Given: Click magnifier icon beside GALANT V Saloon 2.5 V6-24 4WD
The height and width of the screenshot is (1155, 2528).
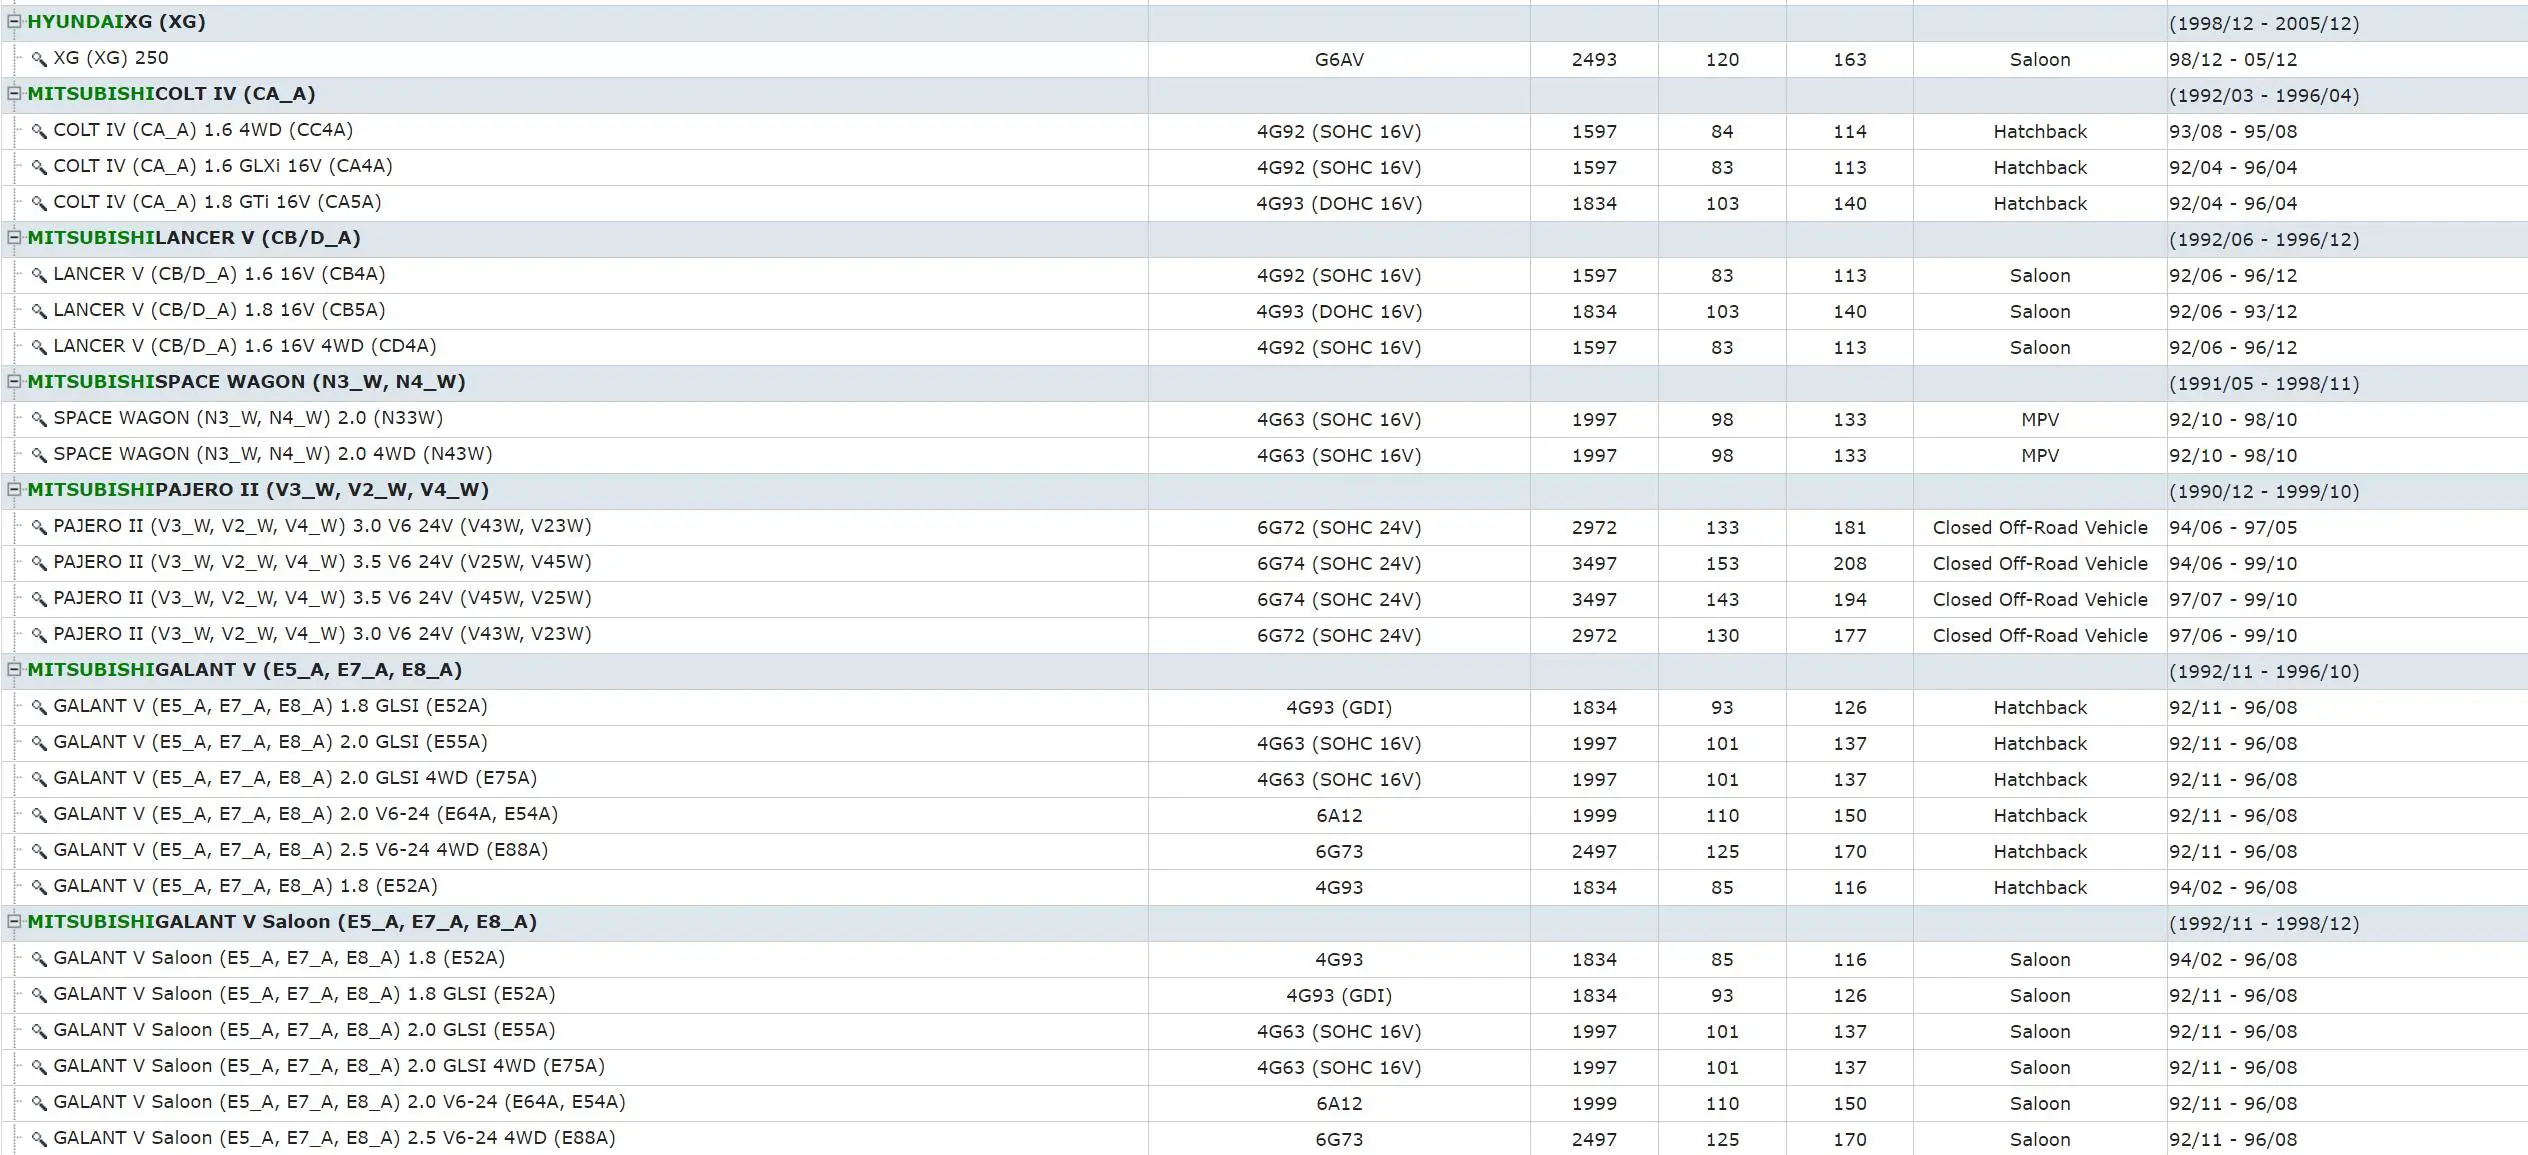Looking at the screenshot, I should 39,1139.
